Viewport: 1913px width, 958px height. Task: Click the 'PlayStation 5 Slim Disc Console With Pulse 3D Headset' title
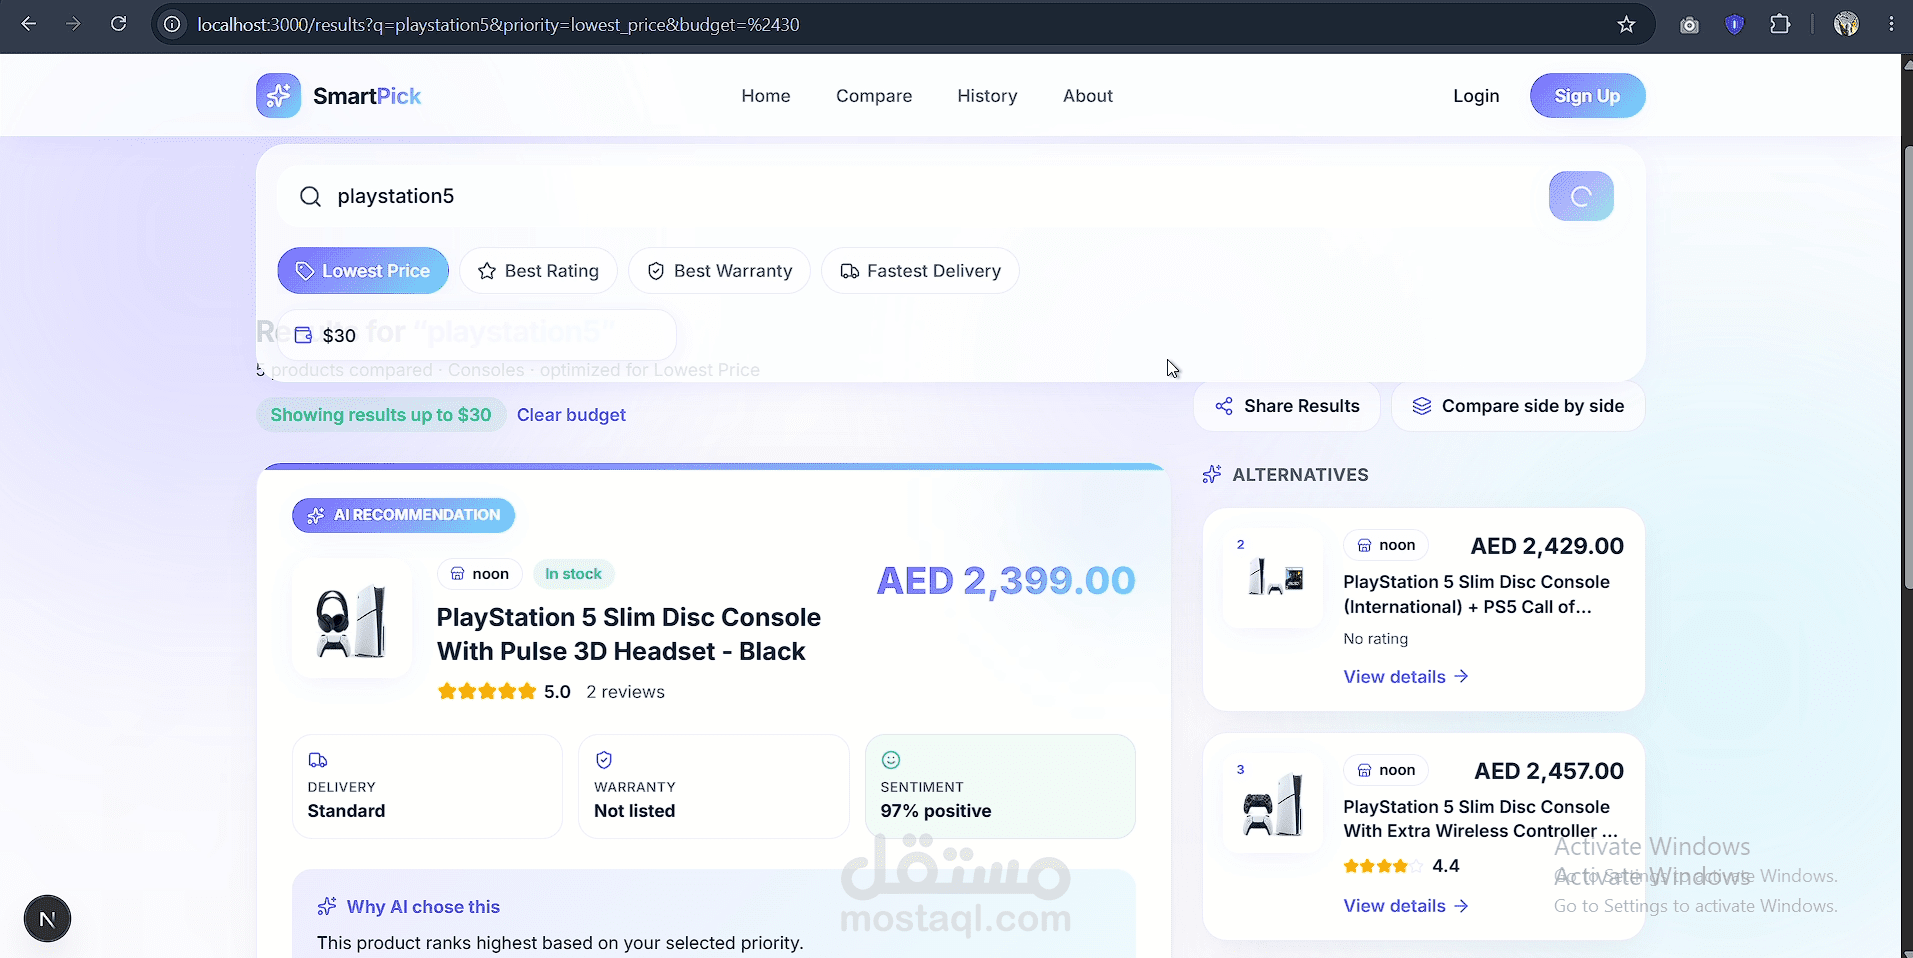(629, 634)
